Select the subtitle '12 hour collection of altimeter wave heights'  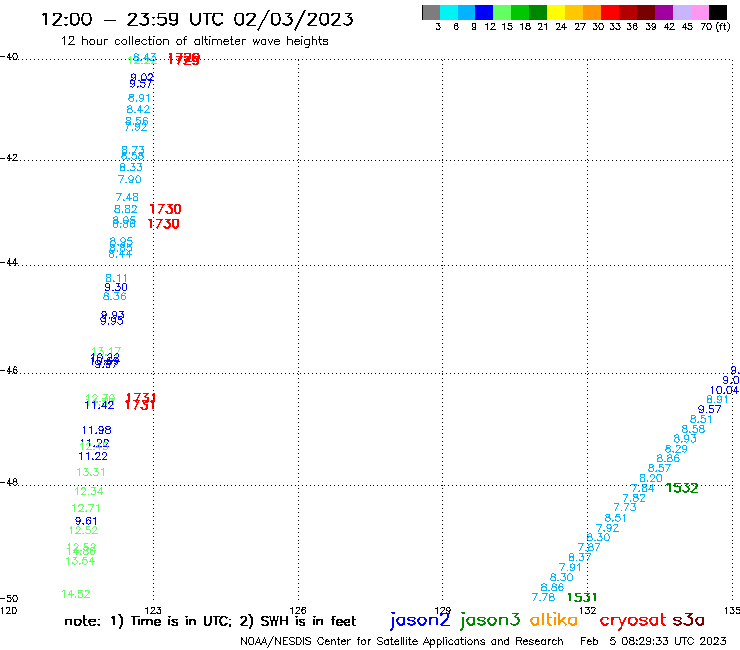(x=194, y=41)
